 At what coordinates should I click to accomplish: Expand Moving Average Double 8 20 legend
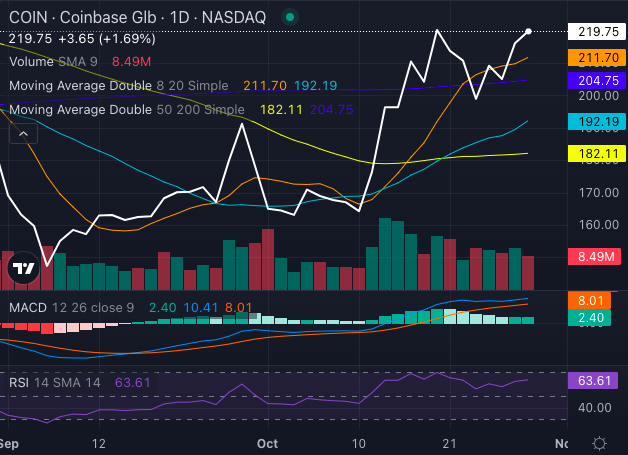pos(120,86)
